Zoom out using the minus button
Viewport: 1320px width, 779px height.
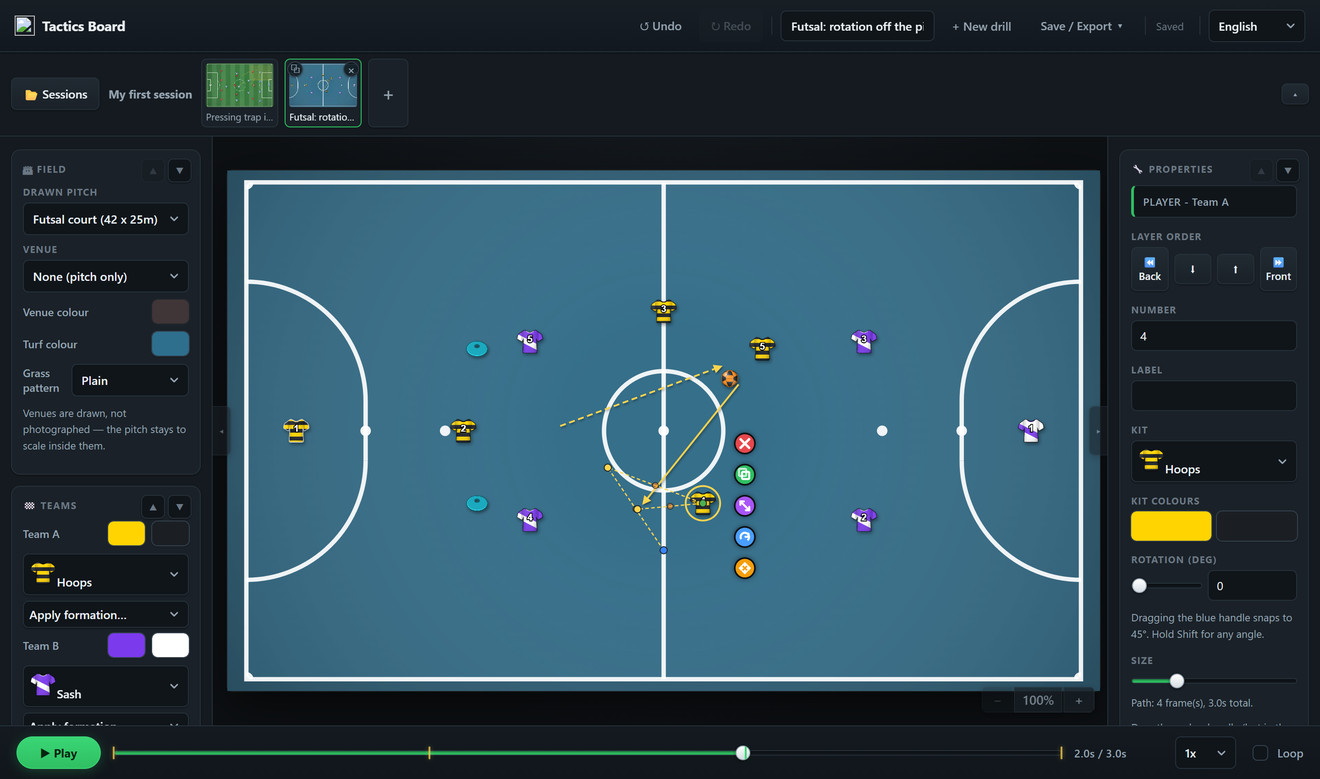click(997, 701)
